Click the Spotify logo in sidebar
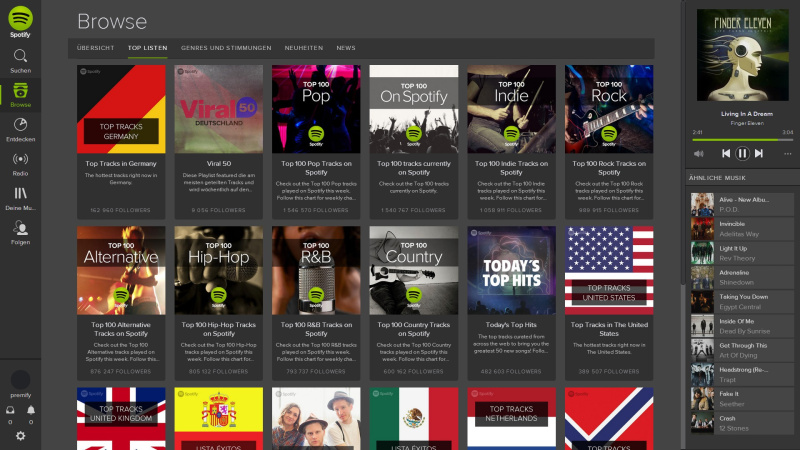This screenshot has height=450, width=800. pos(20,21)
